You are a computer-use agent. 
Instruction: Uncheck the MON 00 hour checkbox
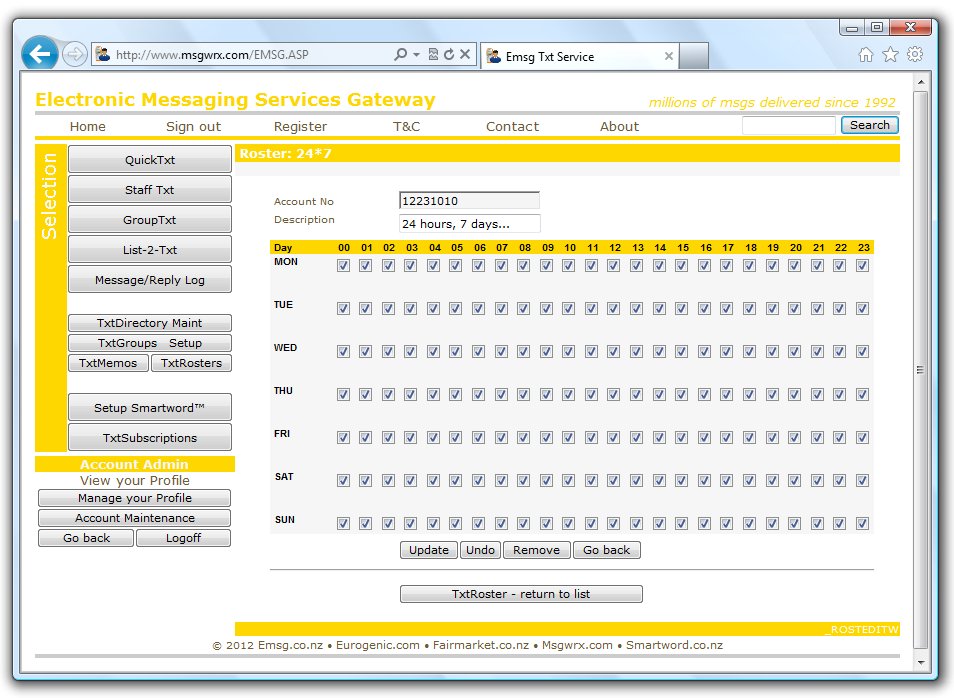click(344, 266)
